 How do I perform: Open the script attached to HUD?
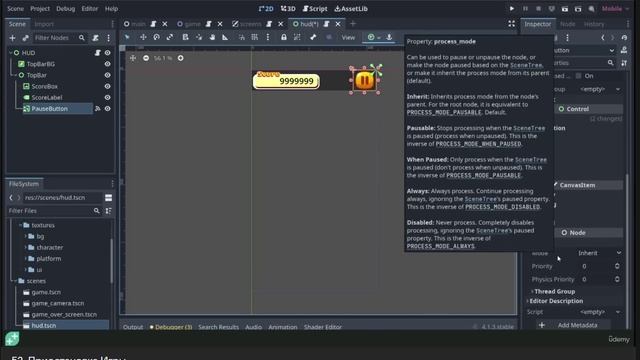point(98,53)
